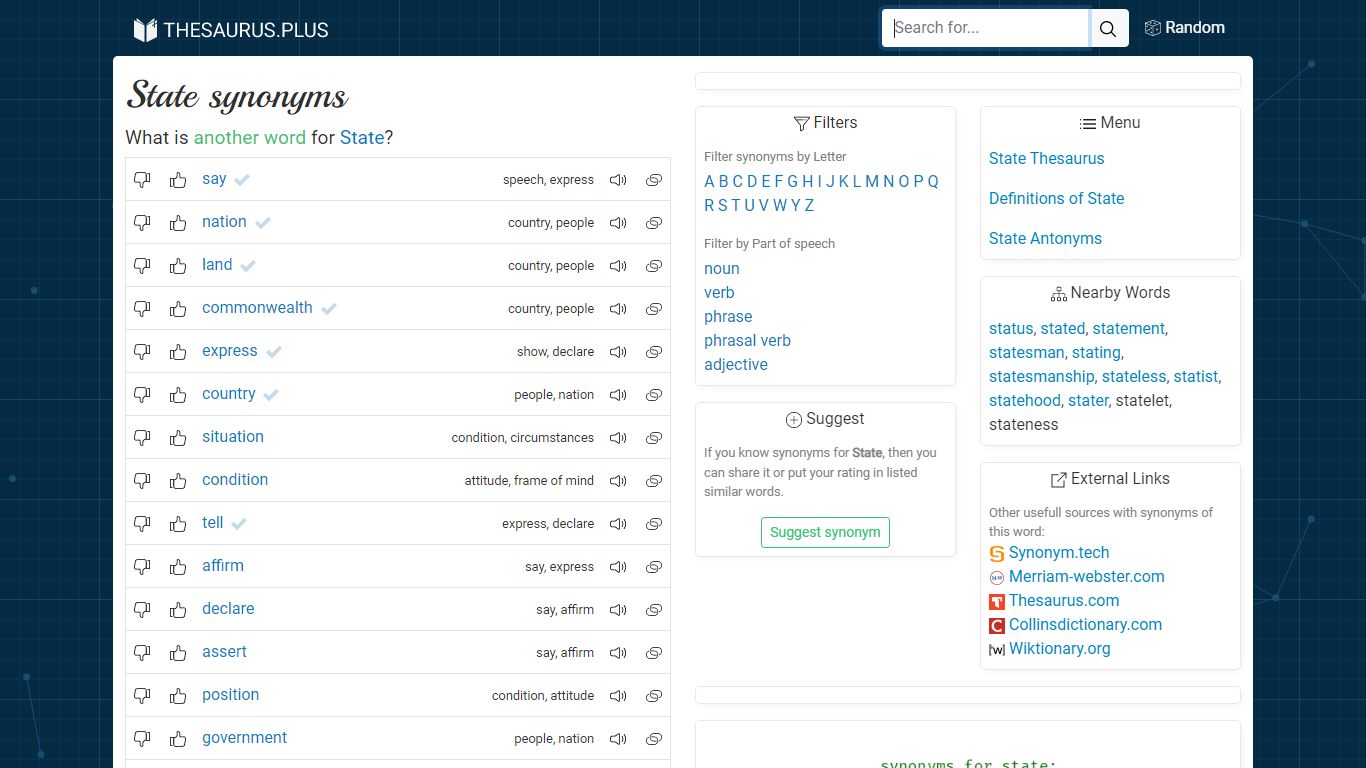Open nearby word 'statesmanship'
This screenshot has width=1366, height=768.
[x=1041, y=377]
